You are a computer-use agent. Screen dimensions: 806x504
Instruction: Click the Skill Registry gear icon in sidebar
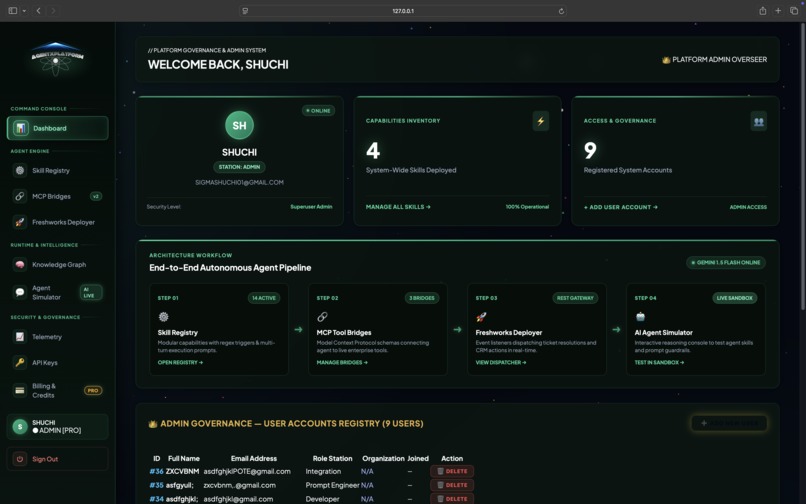point(20,170)
